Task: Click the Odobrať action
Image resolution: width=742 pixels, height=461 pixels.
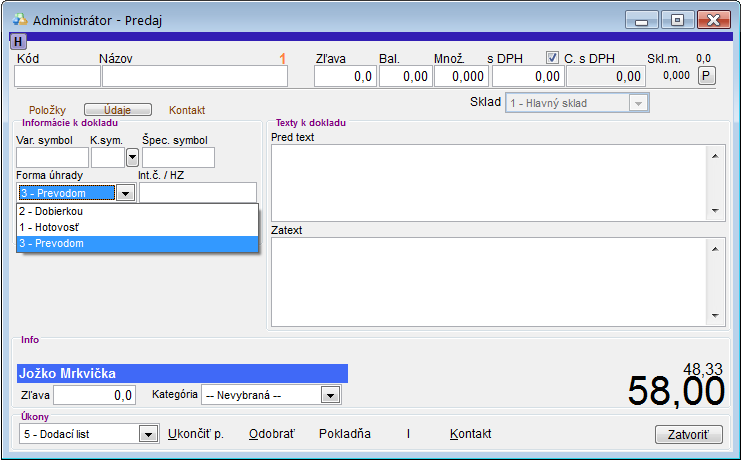Action: tap(272, 434)
